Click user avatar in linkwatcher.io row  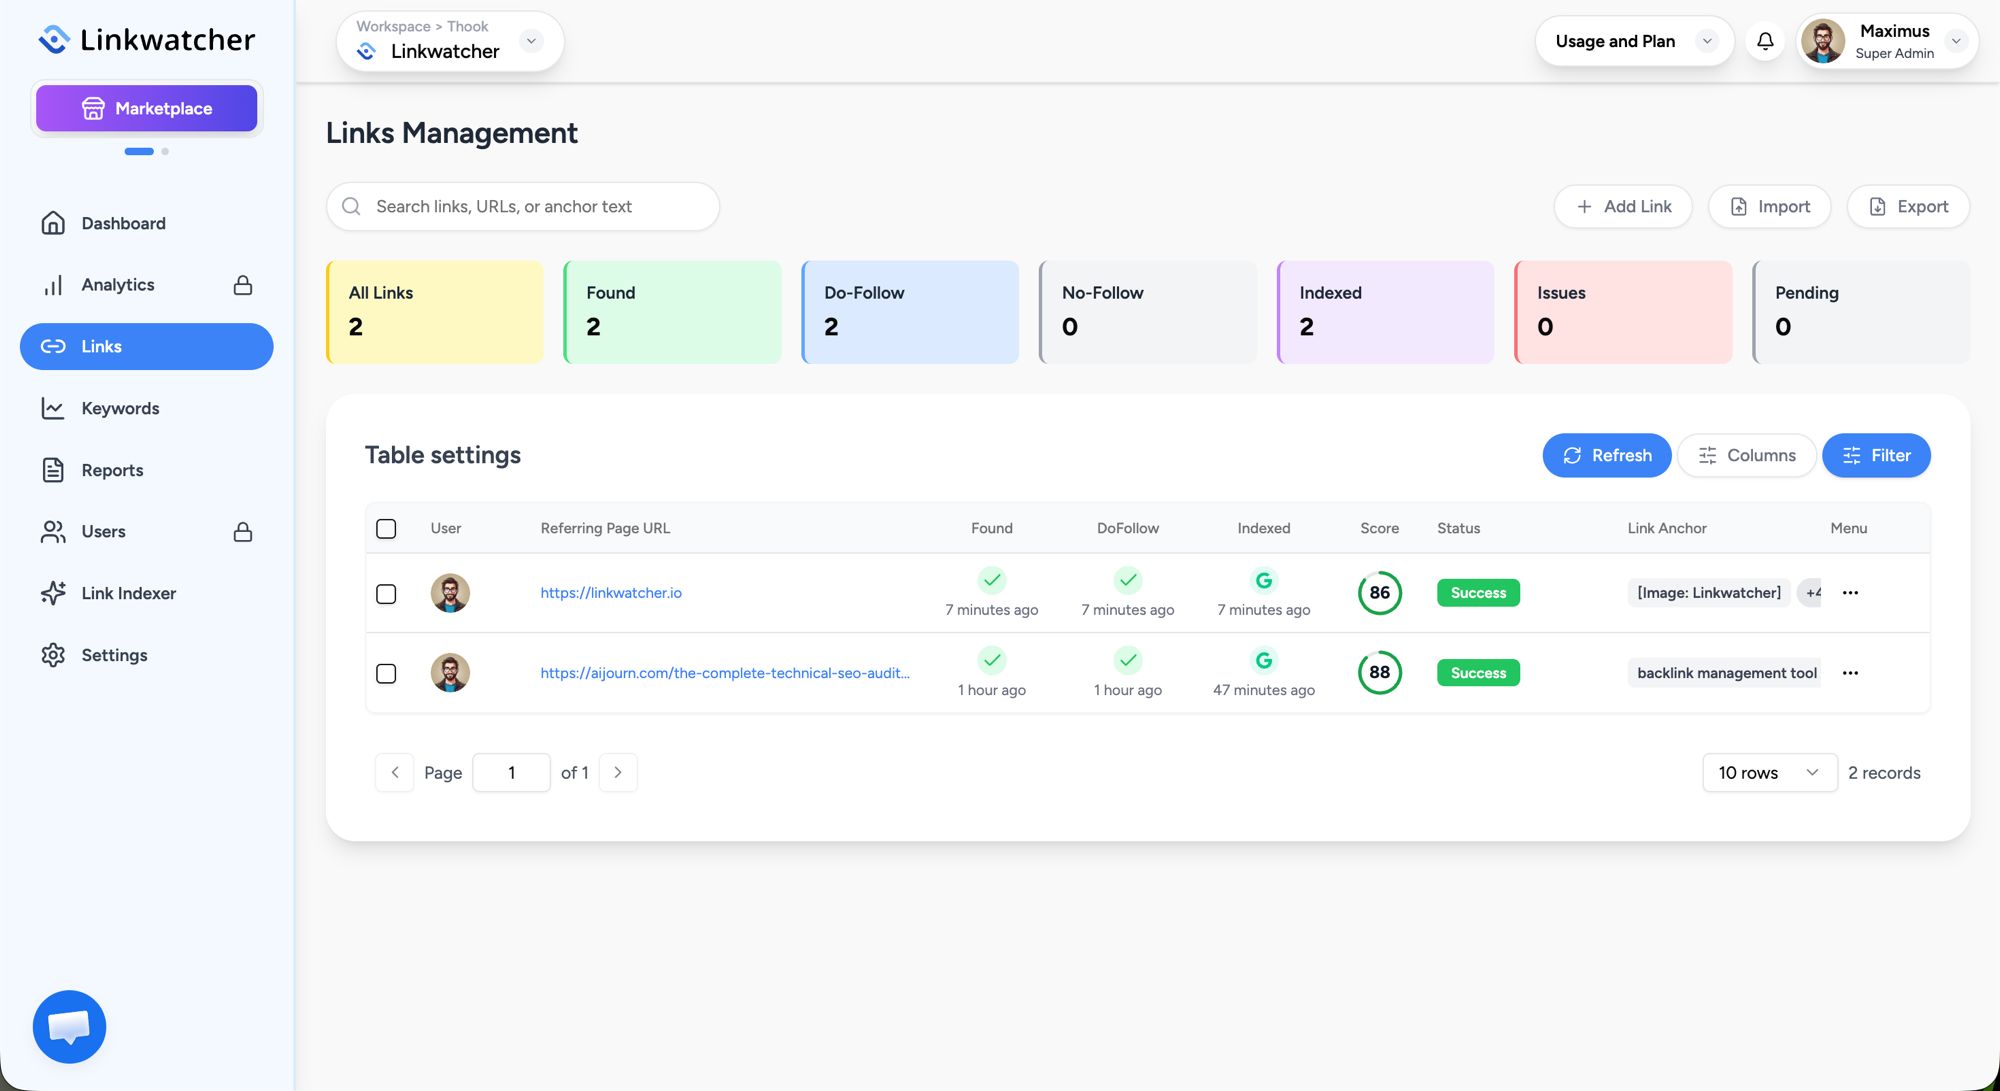click(x=450, y=593)
